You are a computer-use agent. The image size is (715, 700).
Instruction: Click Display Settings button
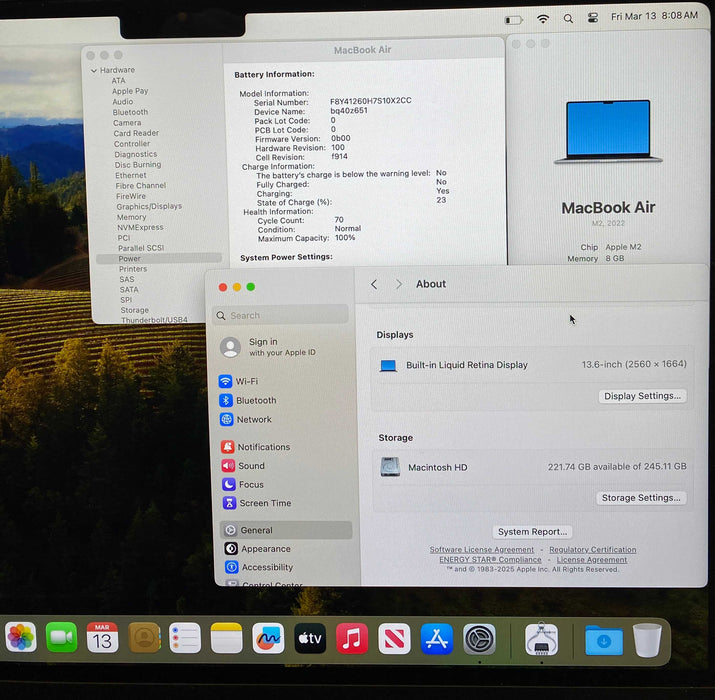coord(642,396)
